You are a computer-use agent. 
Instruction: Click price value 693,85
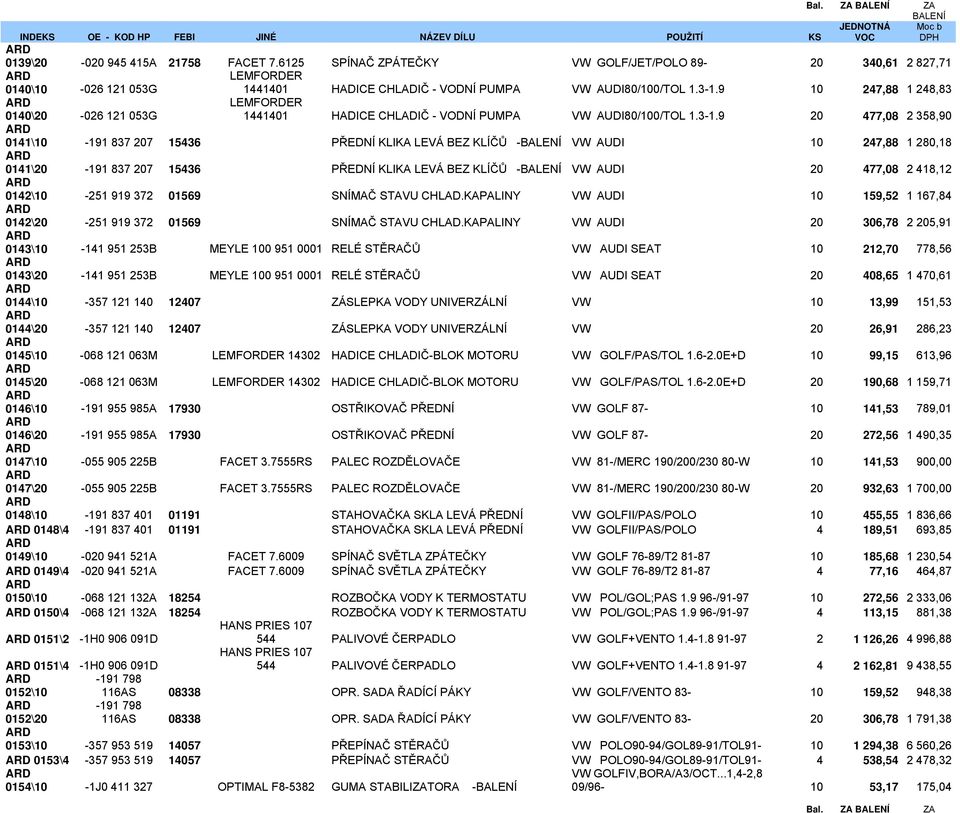tap(934, 530)
